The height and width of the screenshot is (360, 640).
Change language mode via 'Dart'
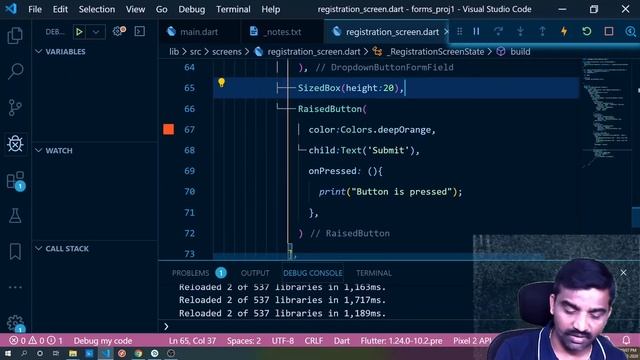pos(342,340)
